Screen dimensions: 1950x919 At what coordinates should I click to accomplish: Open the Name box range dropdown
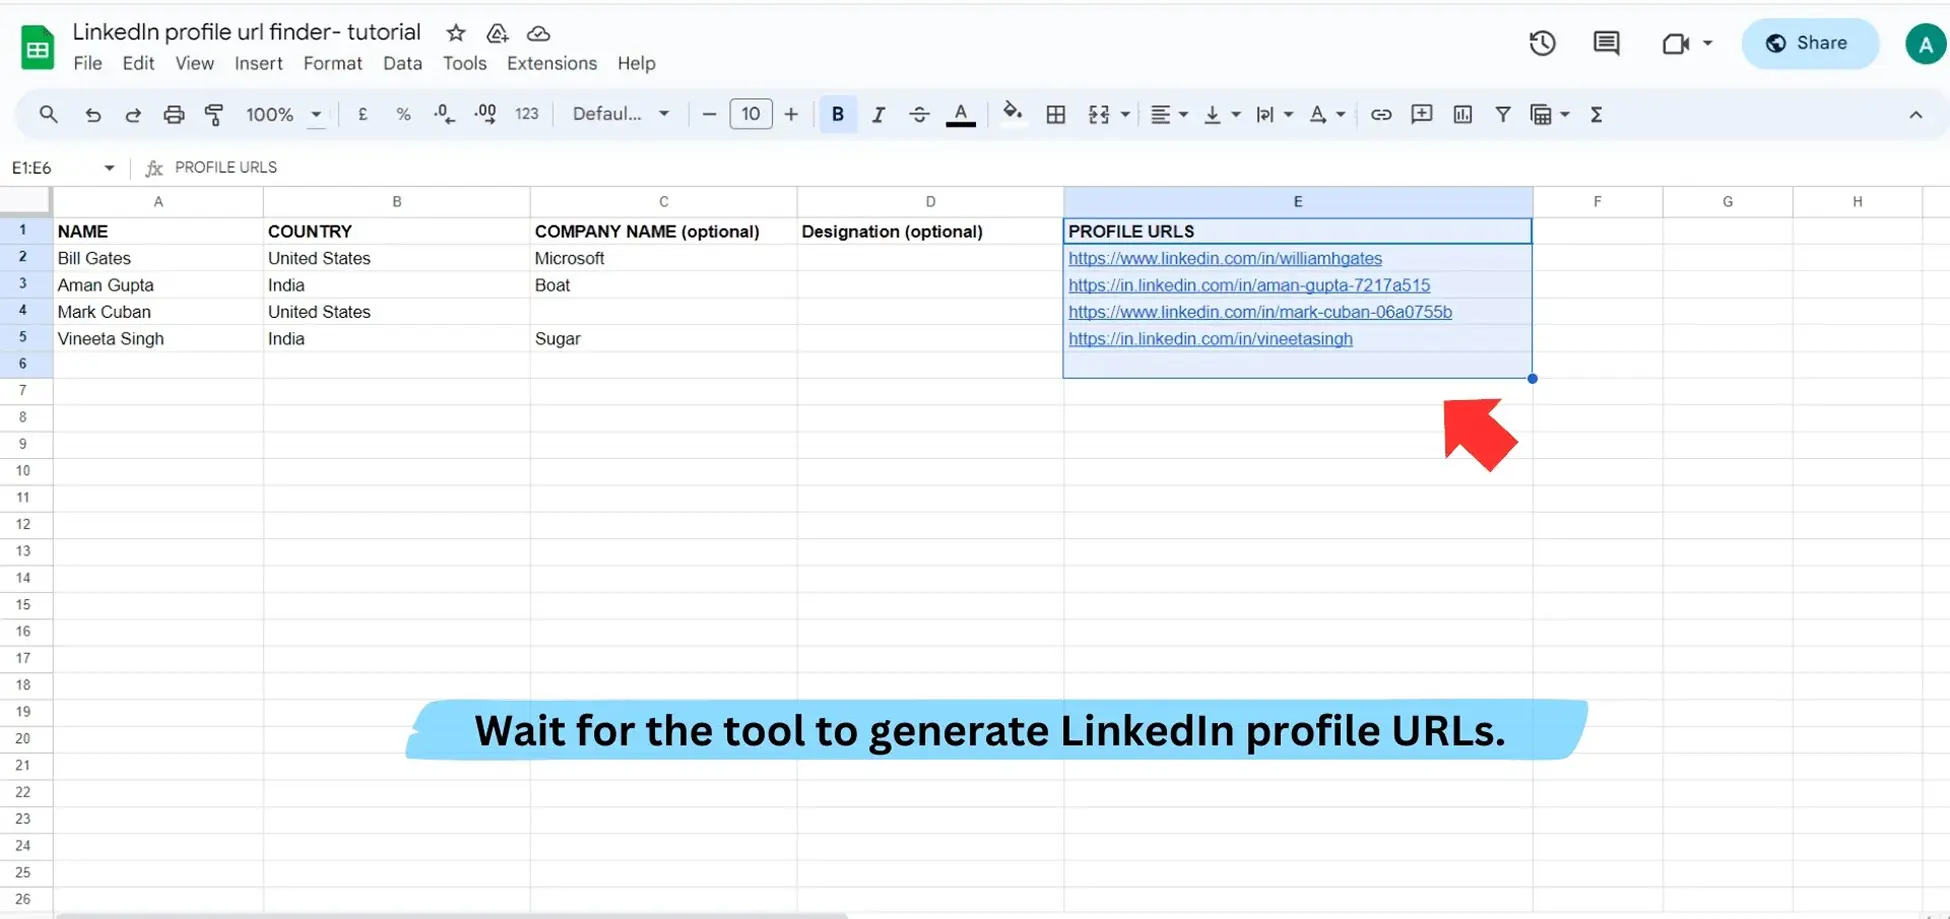(109, 167)
